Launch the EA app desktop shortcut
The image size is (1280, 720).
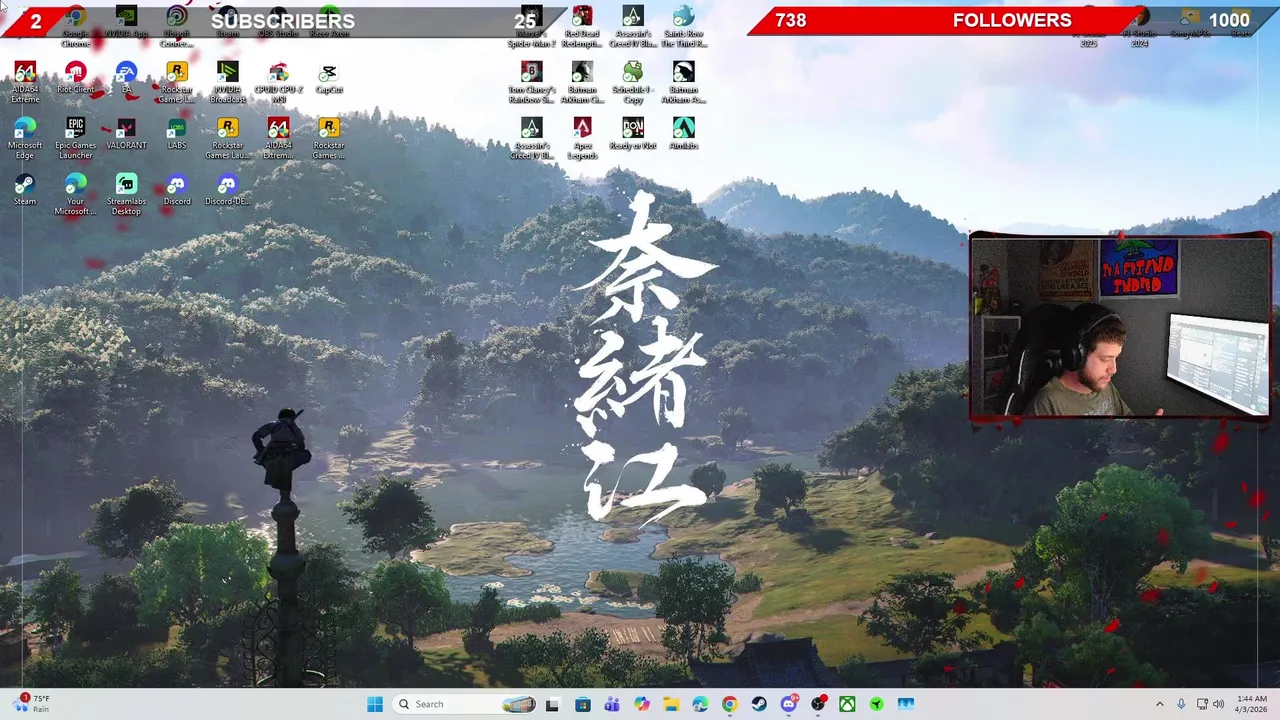[126, 78]
